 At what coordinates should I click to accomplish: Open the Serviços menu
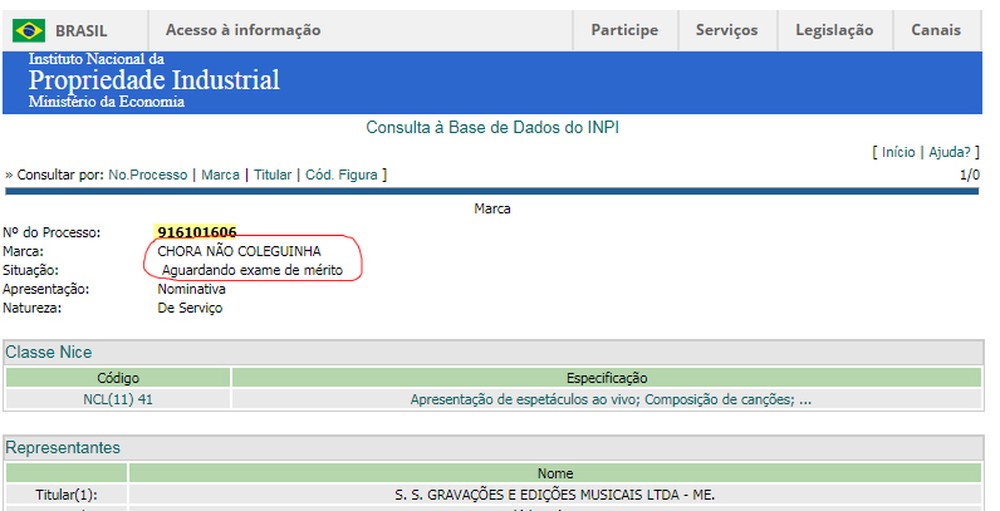click(726, 30)
